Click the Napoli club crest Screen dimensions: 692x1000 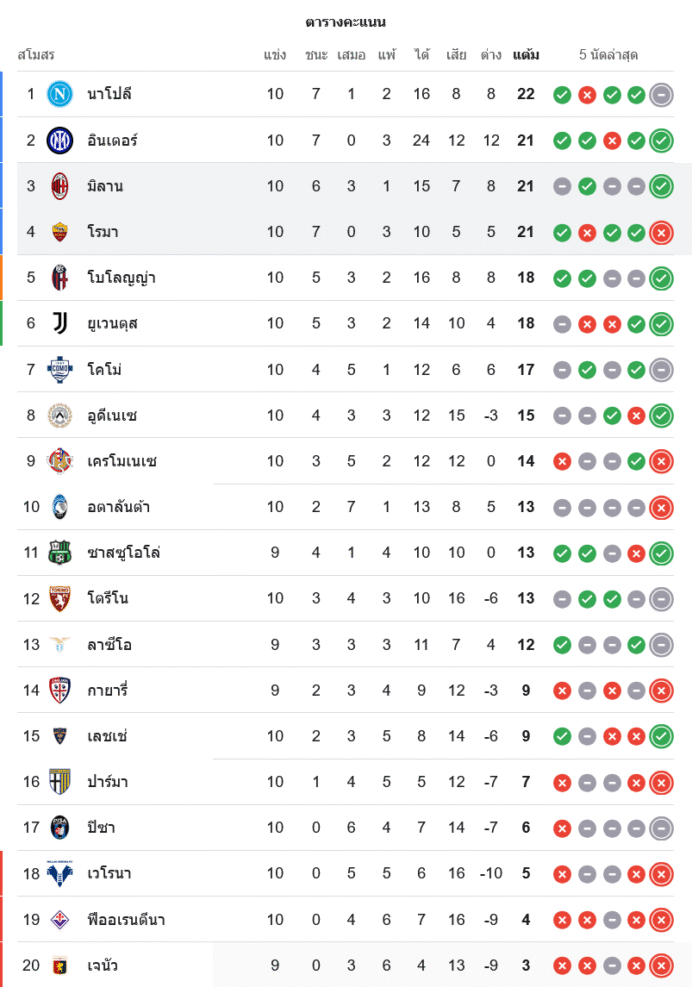[60, 94]
